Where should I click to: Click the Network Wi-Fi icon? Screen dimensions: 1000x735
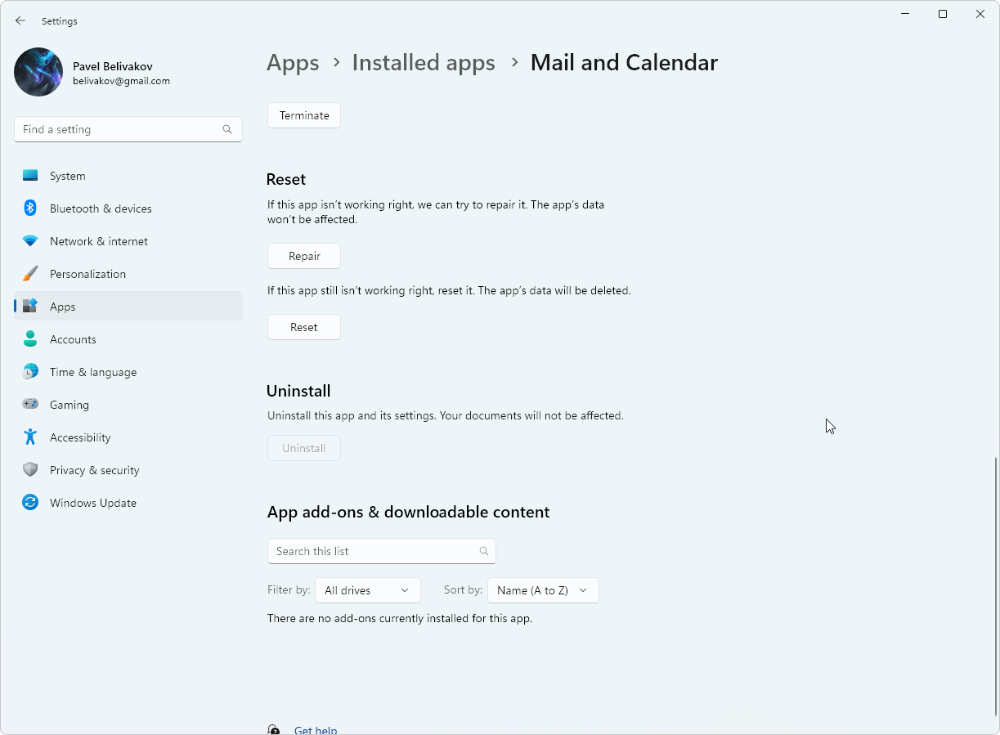[x=30, y=241]
